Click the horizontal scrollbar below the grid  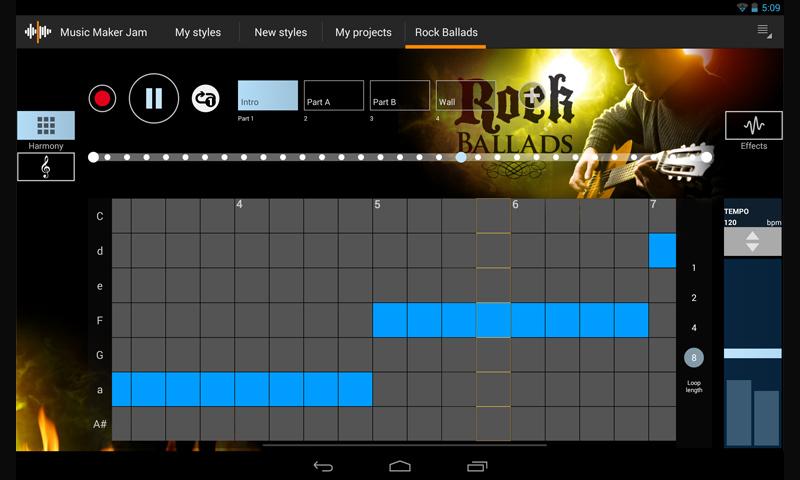(x=405, y=445)
